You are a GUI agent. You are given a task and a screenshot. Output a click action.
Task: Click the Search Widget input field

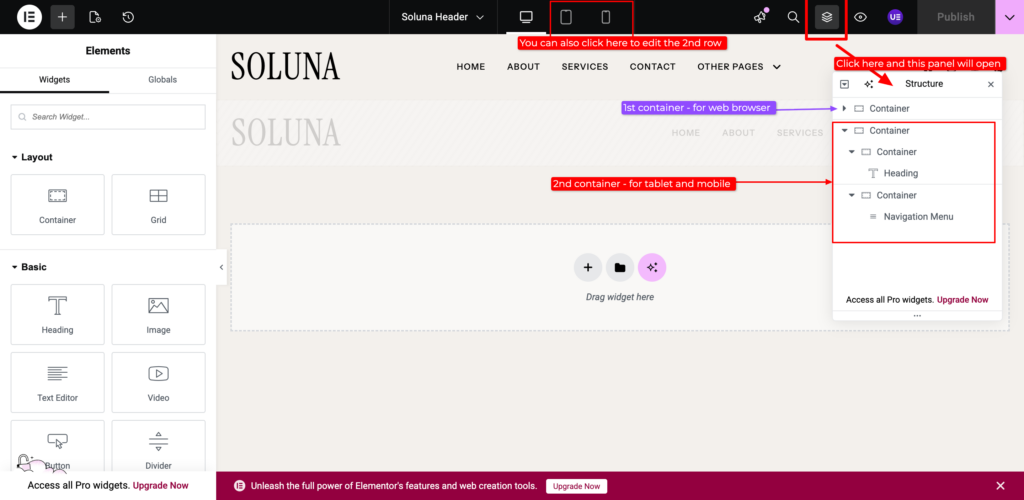click(x=108, y=117)
